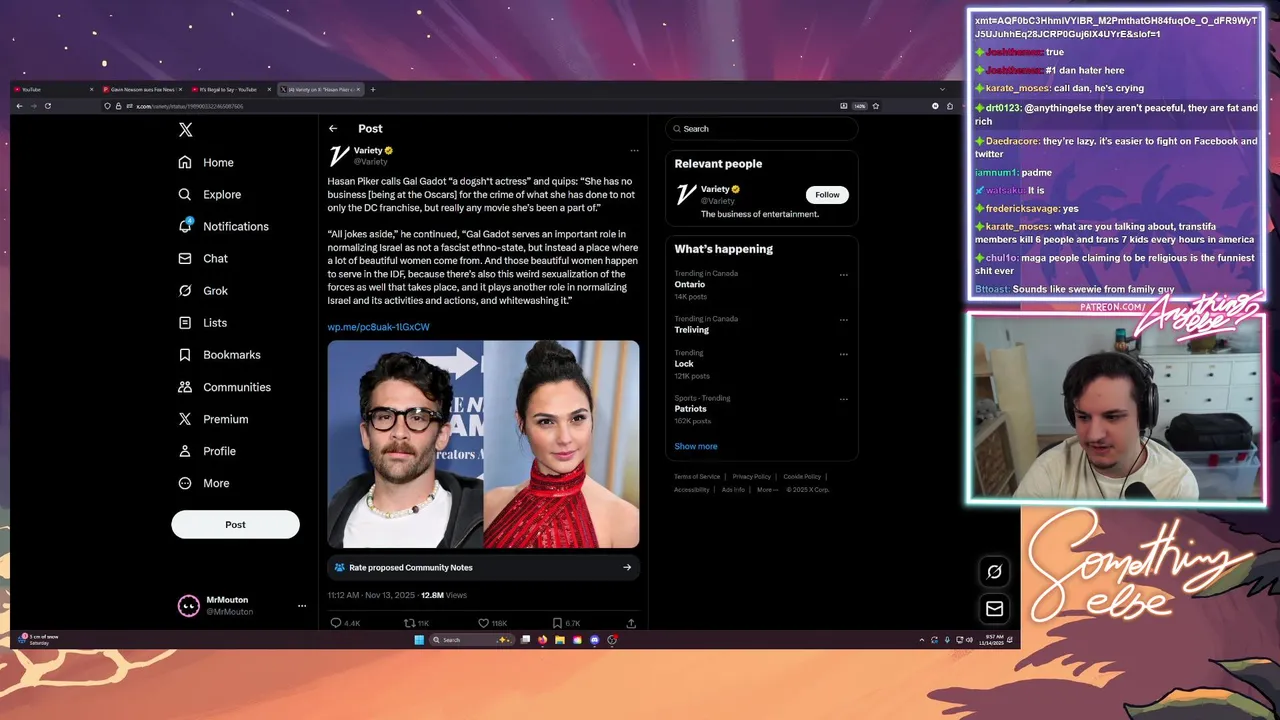Open the Variety post's three-dot menu
The width and height of the screenshot is (1280, 720).
(634, 151)
